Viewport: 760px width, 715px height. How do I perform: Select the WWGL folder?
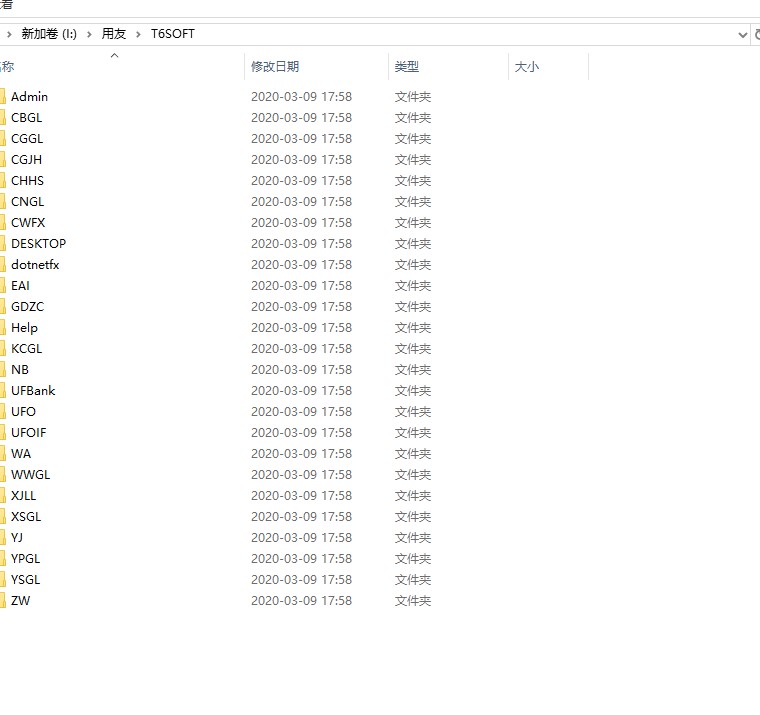click(x=31, y=475)
